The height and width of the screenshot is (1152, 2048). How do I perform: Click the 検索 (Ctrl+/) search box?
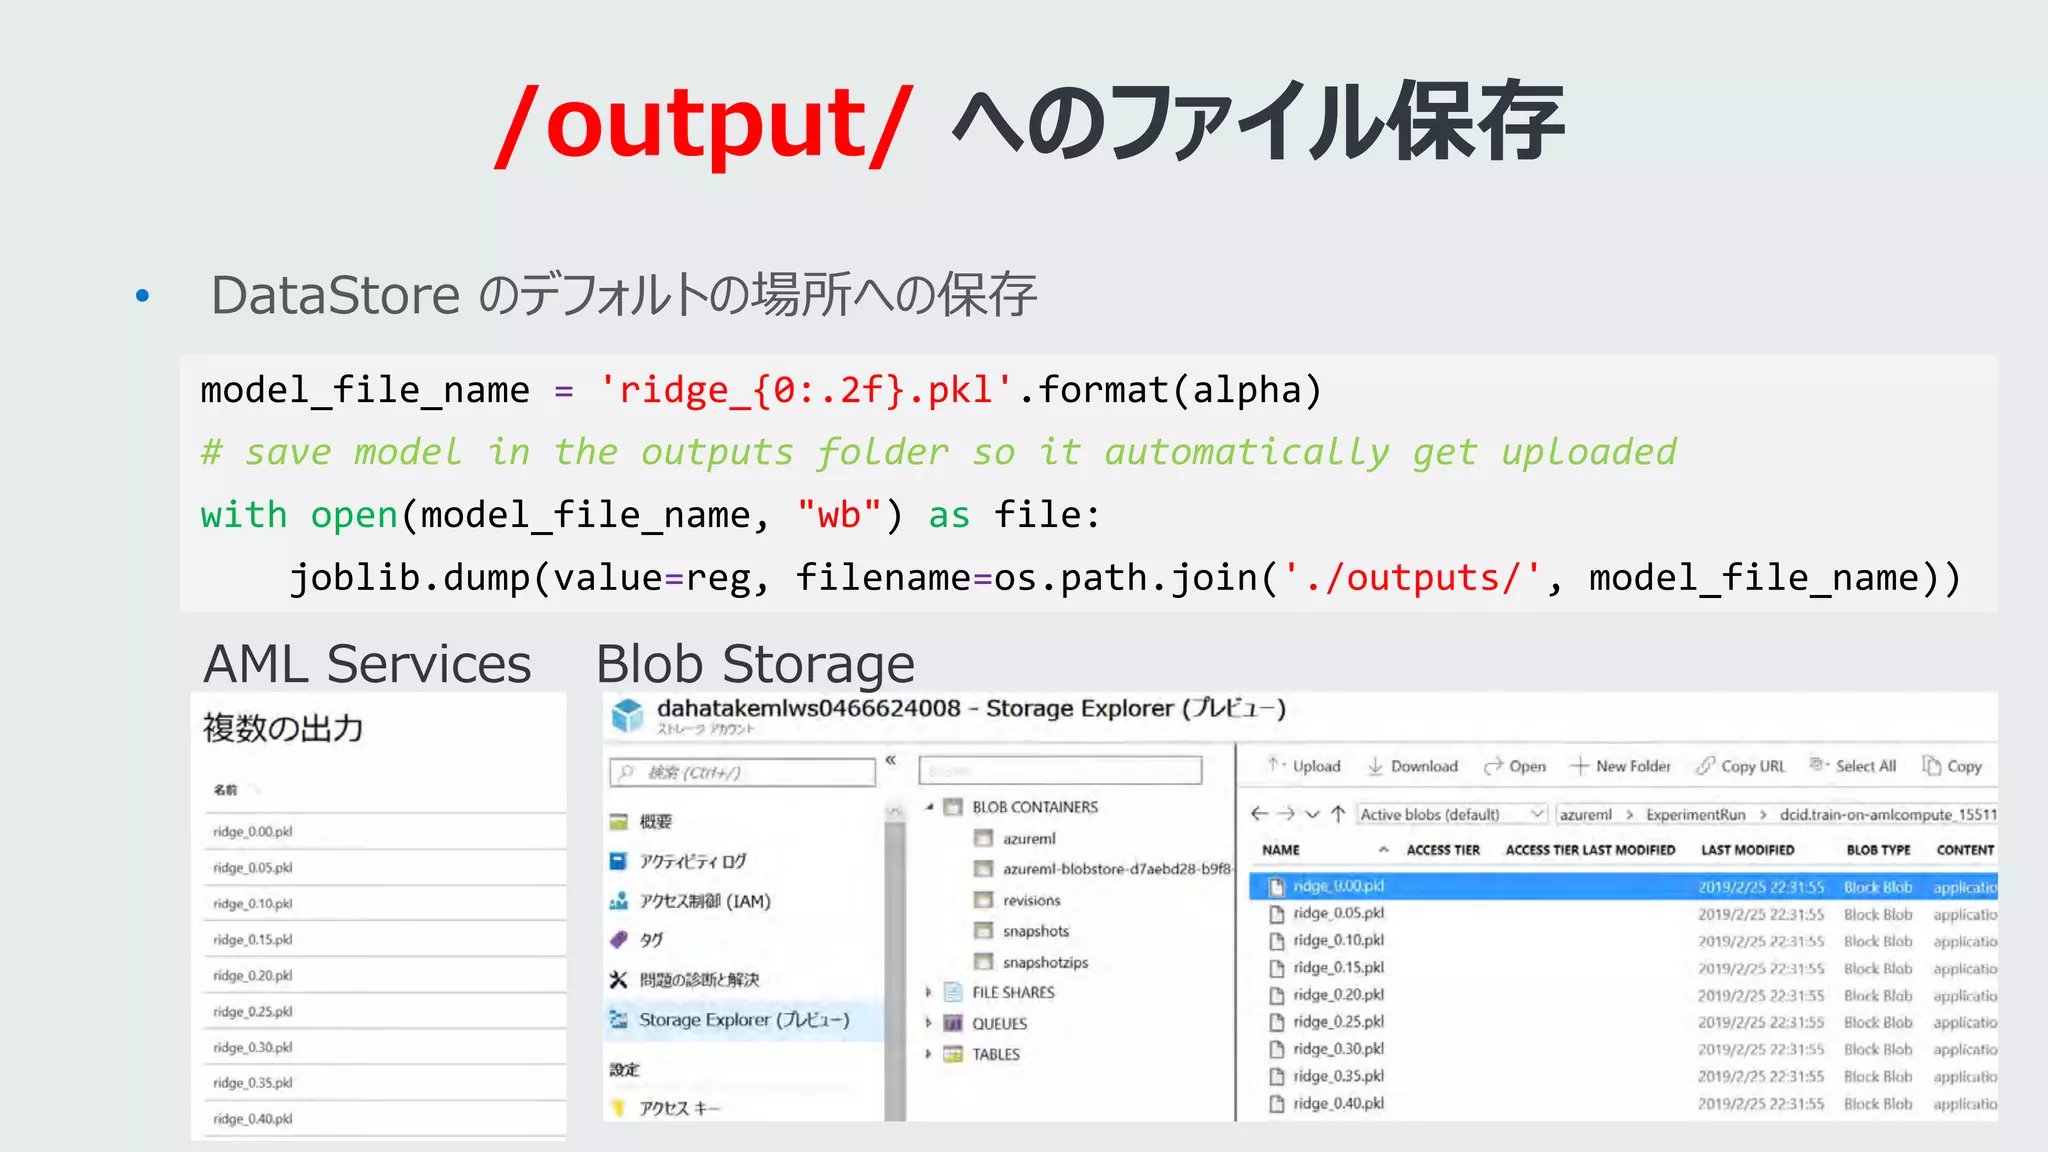(742, 772)
